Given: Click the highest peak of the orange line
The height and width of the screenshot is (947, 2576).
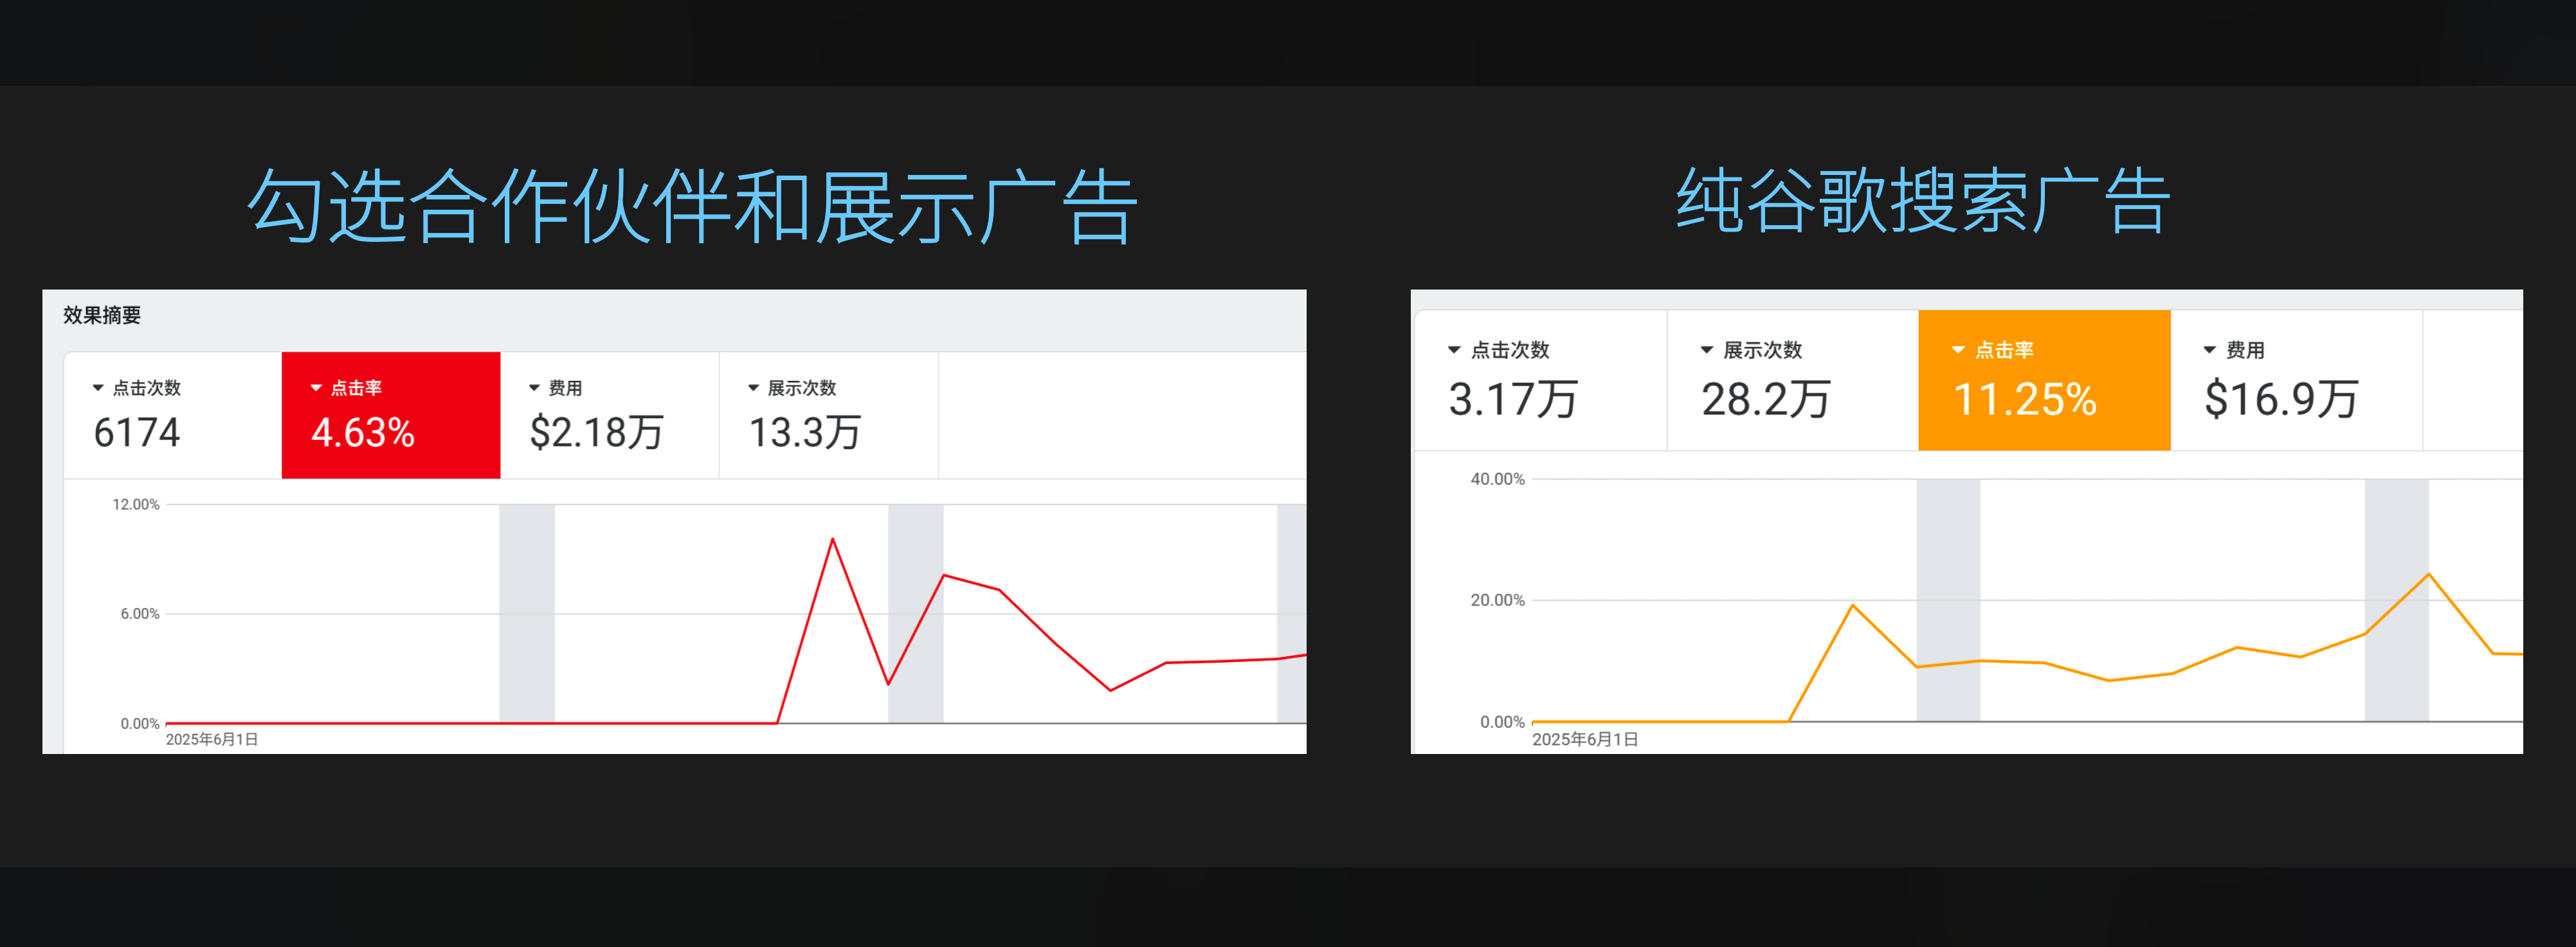Looking at the screenshot, I should (2428, 574).
